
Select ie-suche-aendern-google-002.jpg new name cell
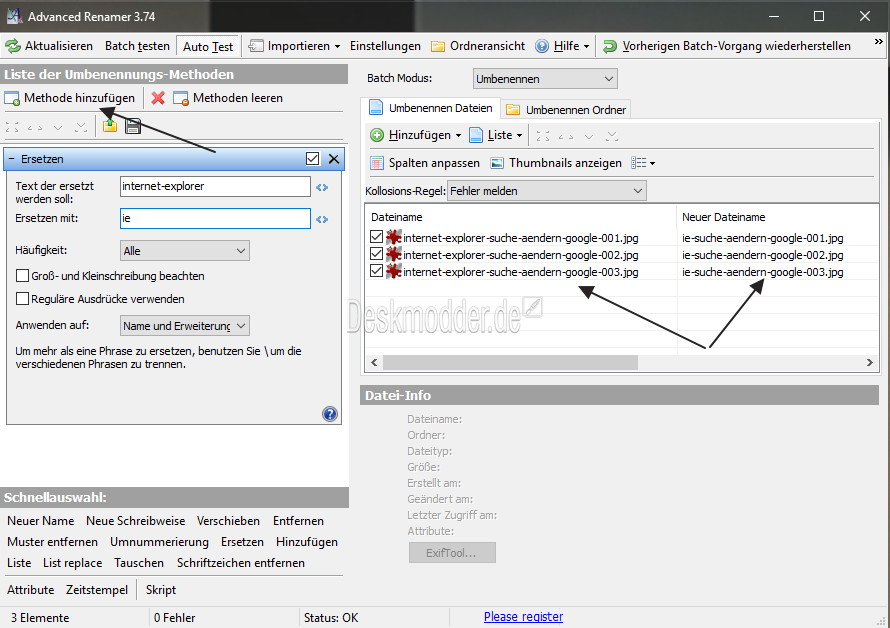762,255
